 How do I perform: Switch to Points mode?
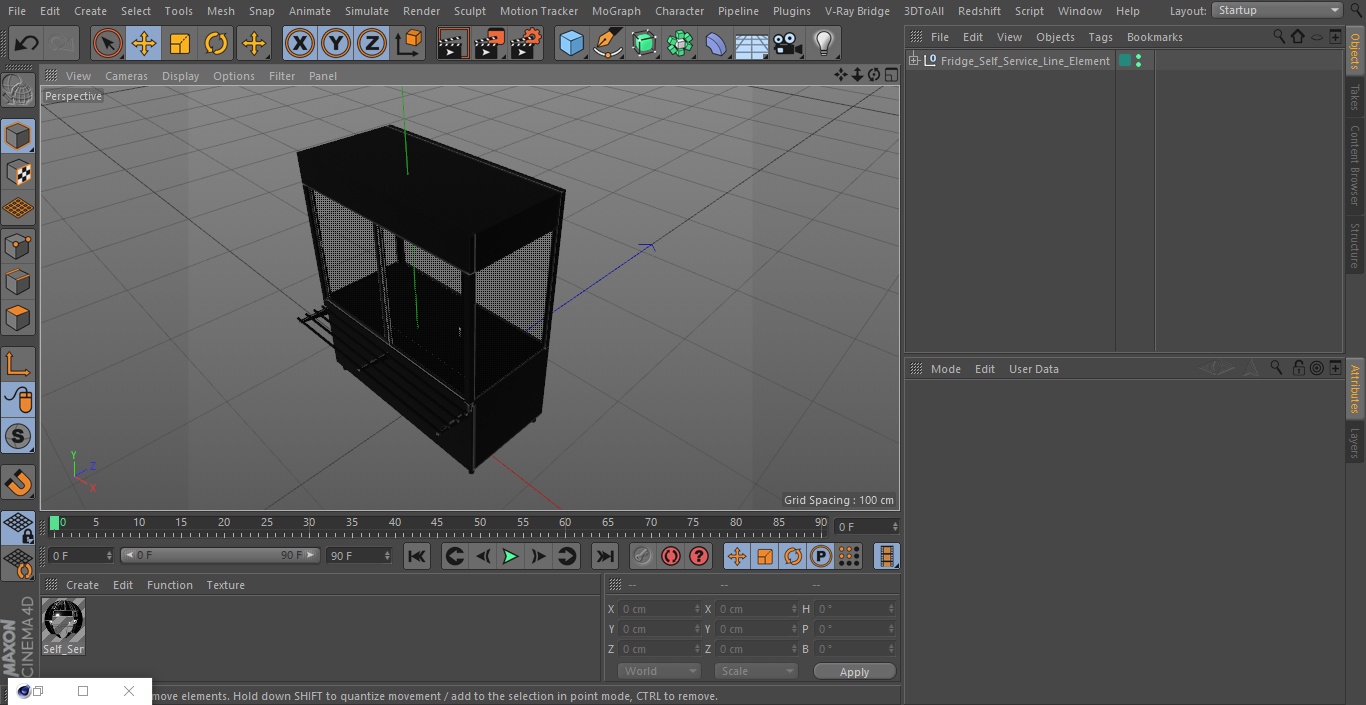point(18,245)
